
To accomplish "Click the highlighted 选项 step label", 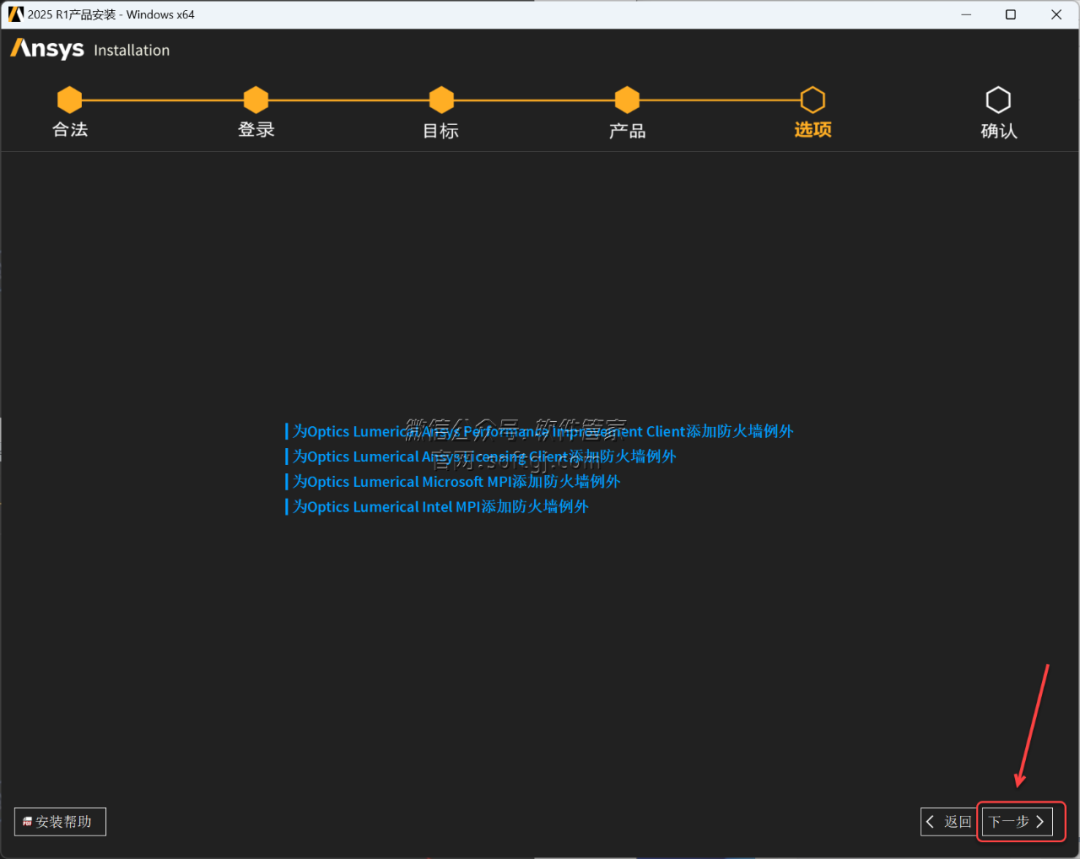I will (813, 130).
